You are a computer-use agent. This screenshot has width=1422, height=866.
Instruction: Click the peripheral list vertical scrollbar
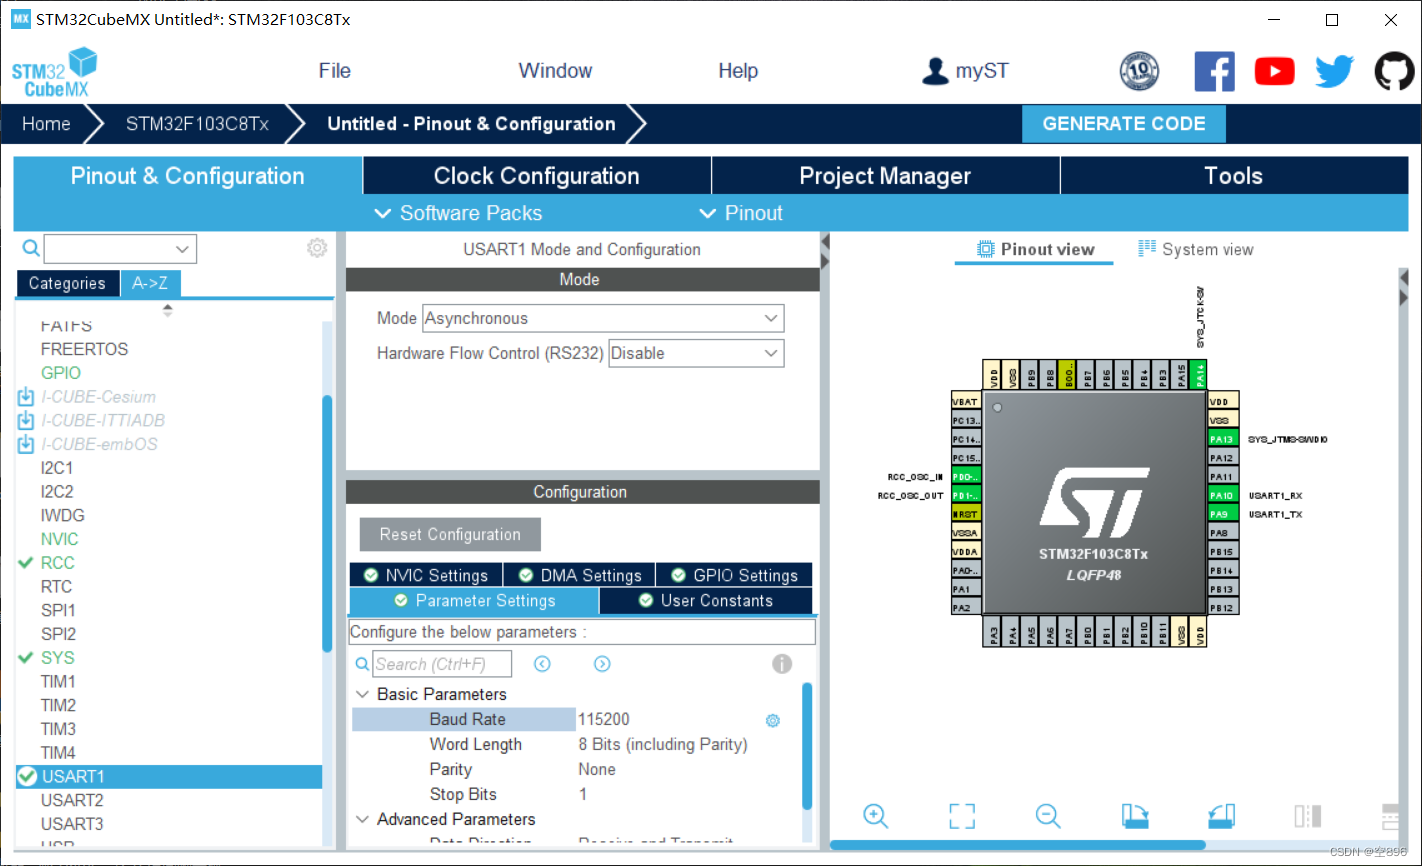[x=327, y=524]
